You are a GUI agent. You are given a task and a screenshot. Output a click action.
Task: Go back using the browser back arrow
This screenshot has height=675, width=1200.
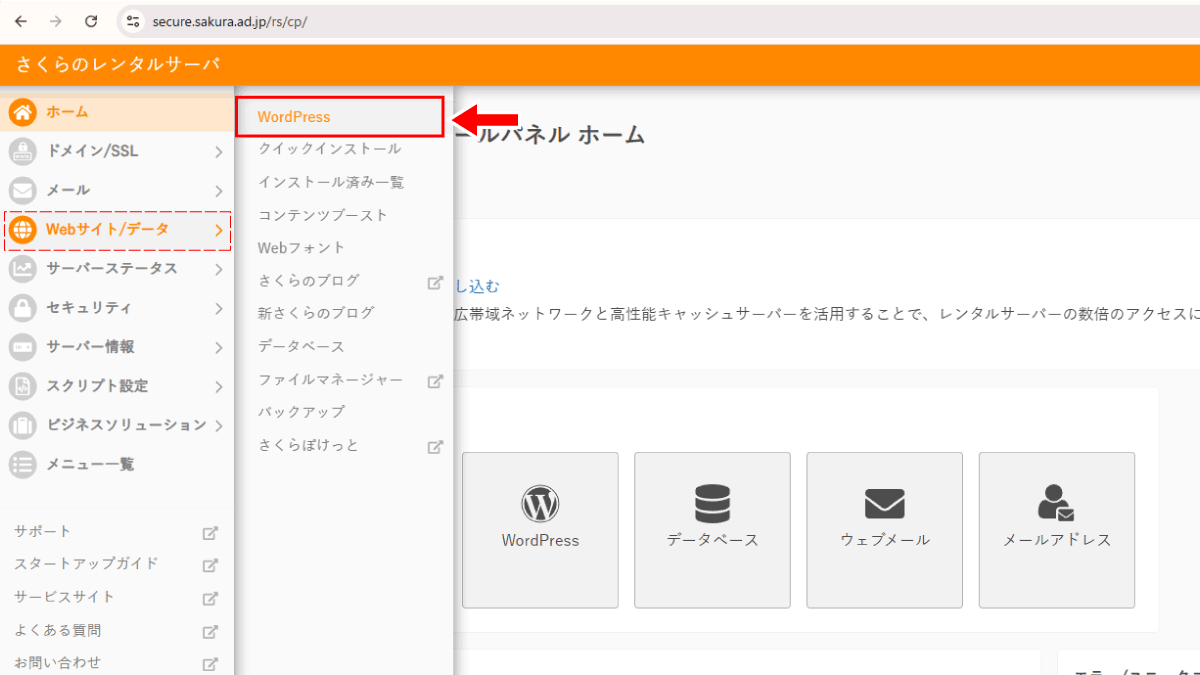pos(21,21)
